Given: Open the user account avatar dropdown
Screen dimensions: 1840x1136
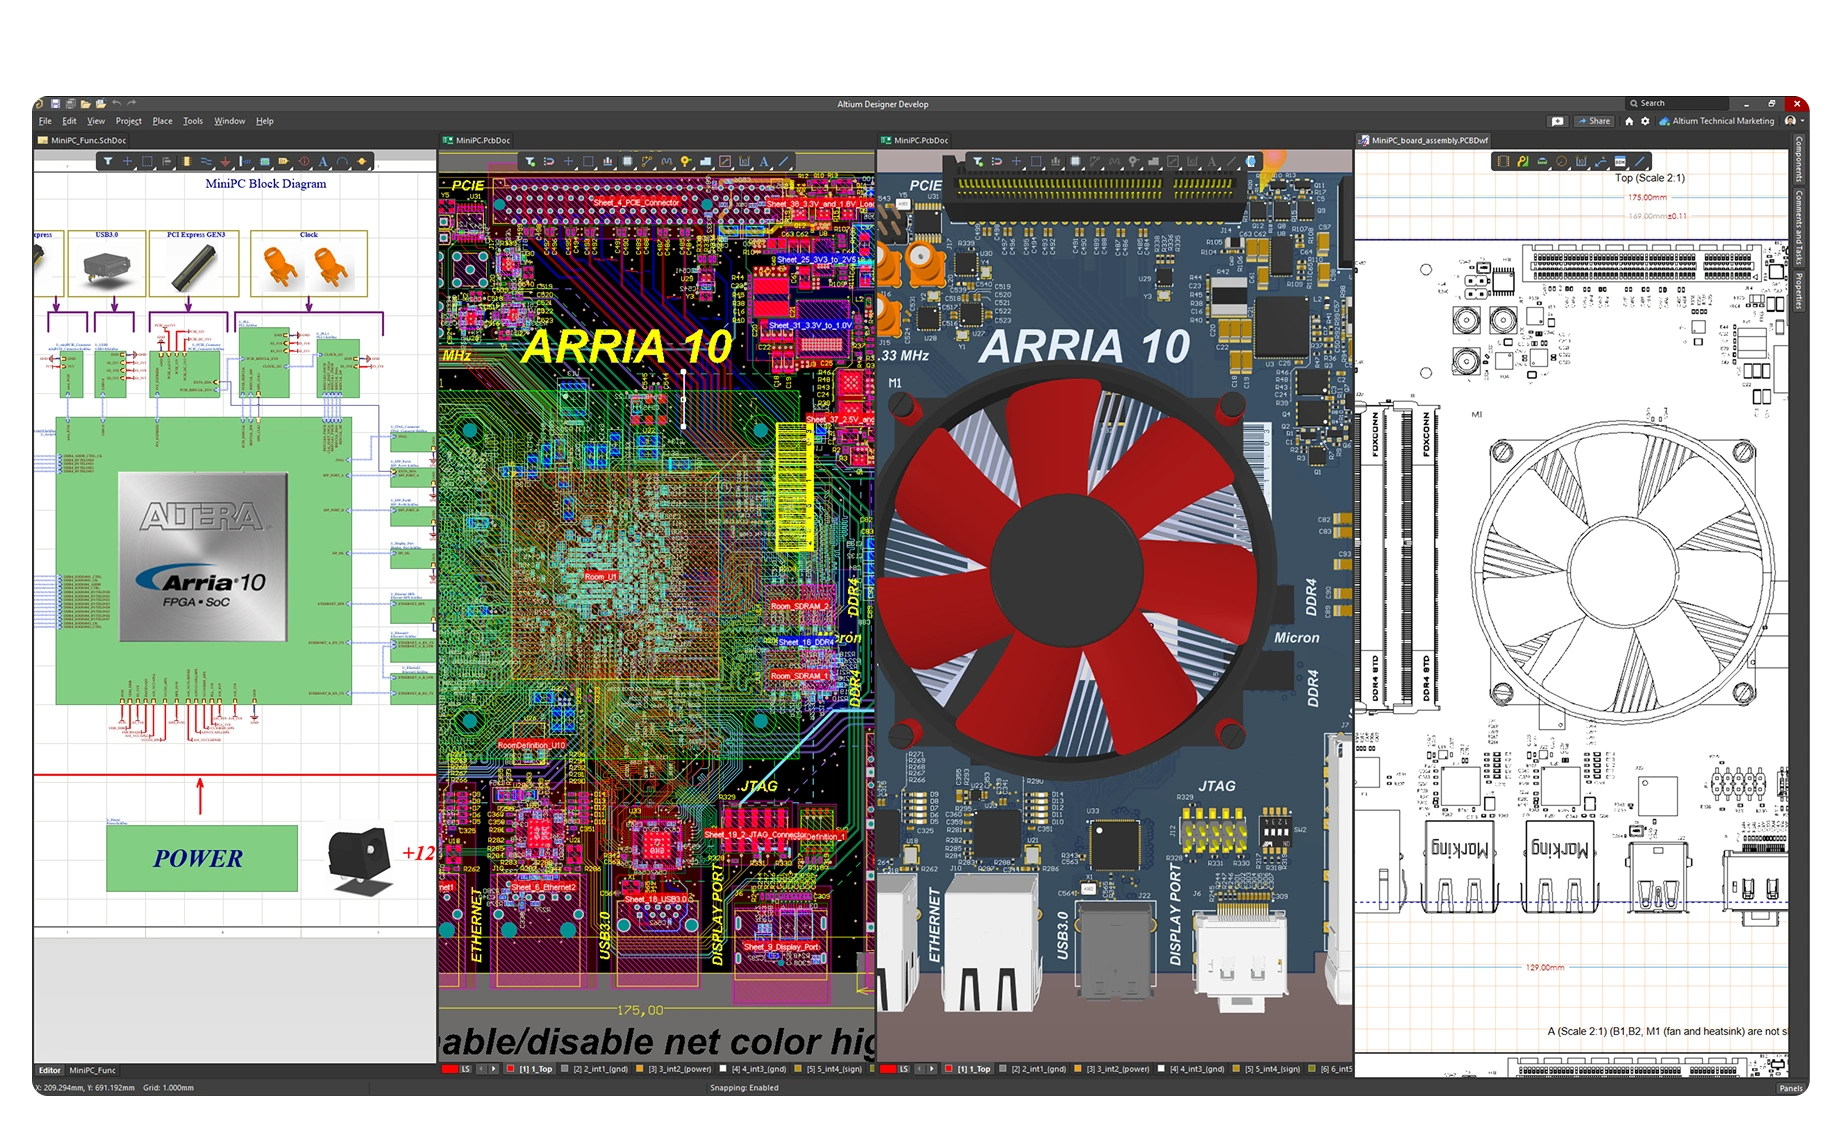Looking at the screenshot, I should click(1793, 121).
